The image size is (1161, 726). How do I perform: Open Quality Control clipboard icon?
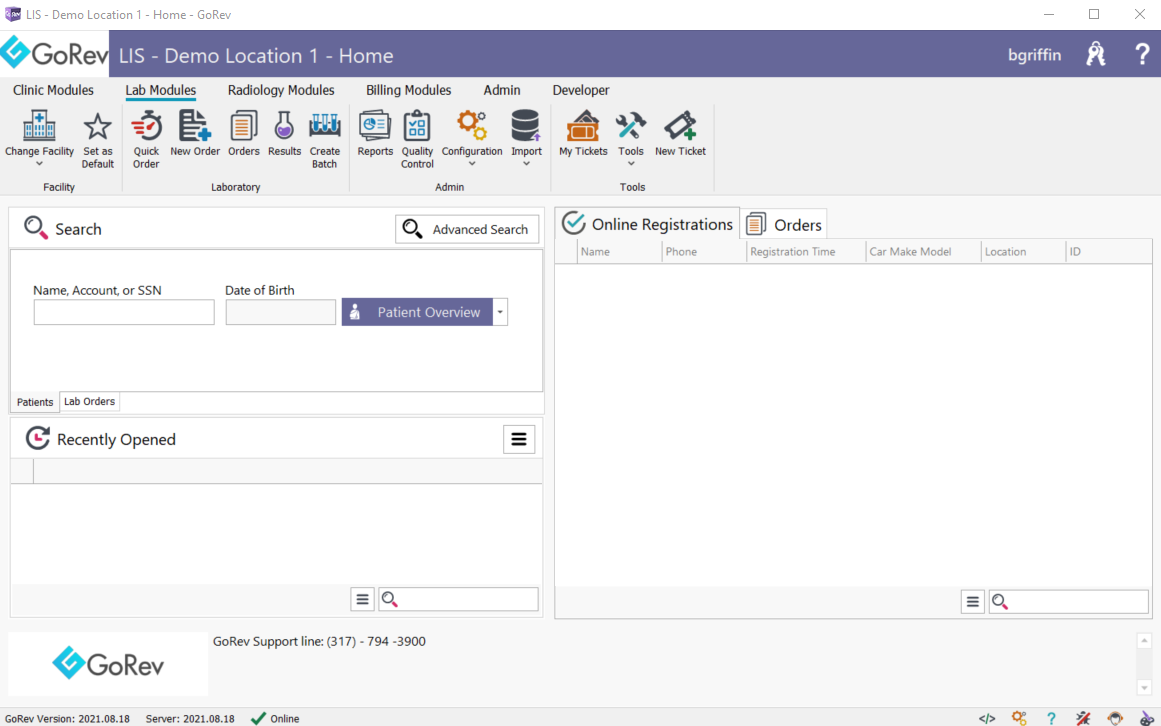(417, 127)
